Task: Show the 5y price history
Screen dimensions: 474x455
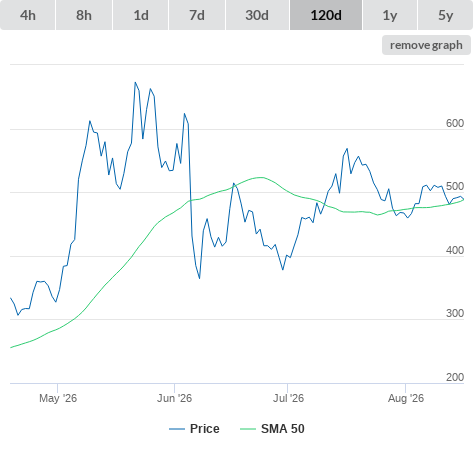Action: 445,15
